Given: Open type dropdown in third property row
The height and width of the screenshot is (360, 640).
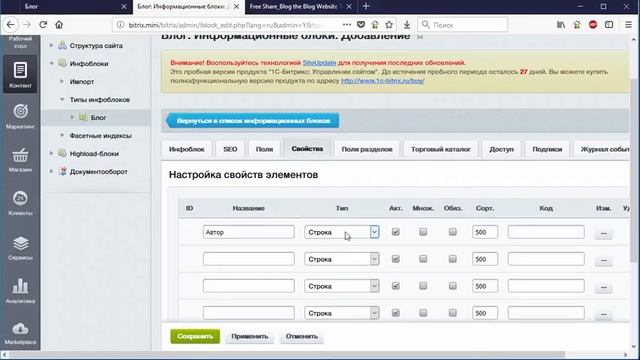Looking at the screenshot, I should [x=342, y=286].
